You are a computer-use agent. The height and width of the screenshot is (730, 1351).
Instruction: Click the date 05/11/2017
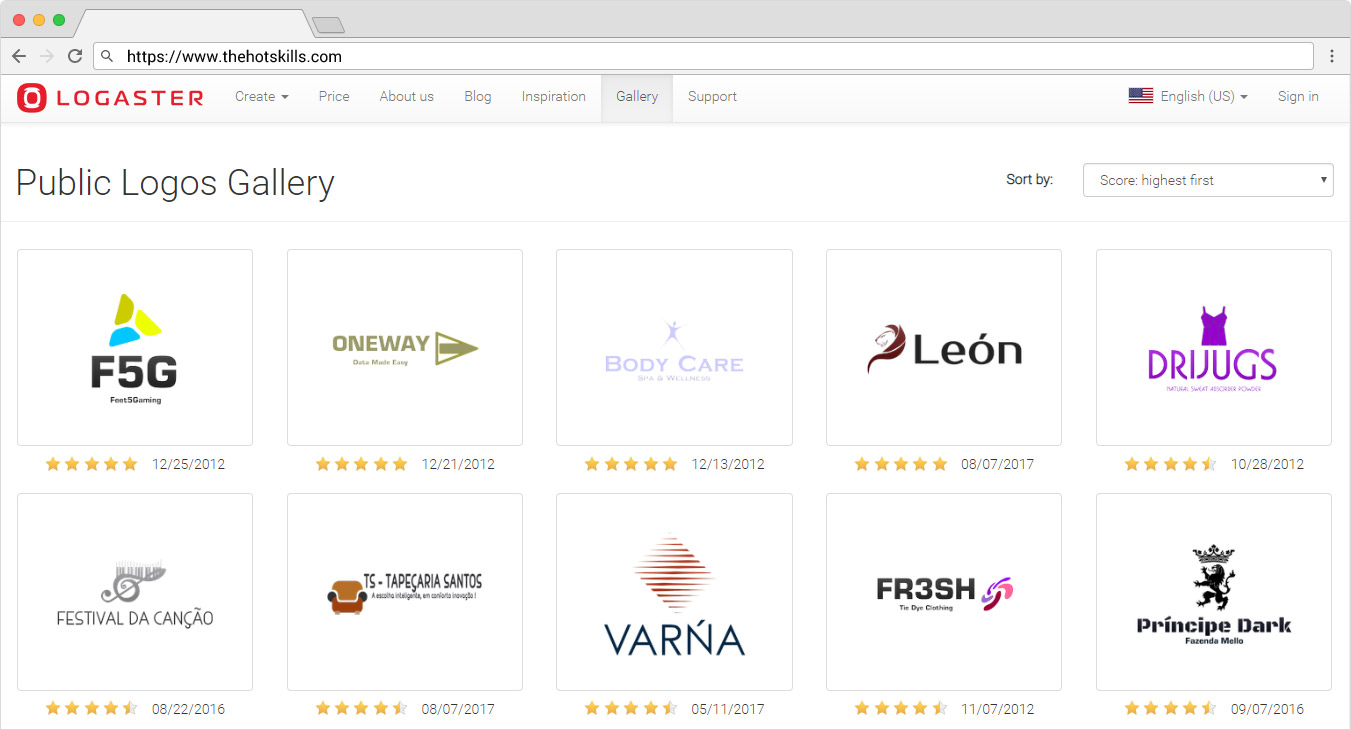click(x=728, y=709)
